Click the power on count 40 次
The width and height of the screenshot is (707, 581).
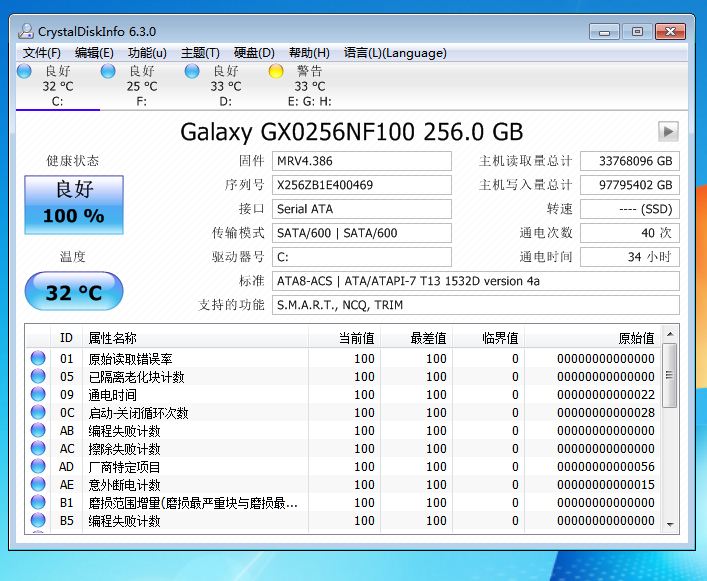coord(630,233)
